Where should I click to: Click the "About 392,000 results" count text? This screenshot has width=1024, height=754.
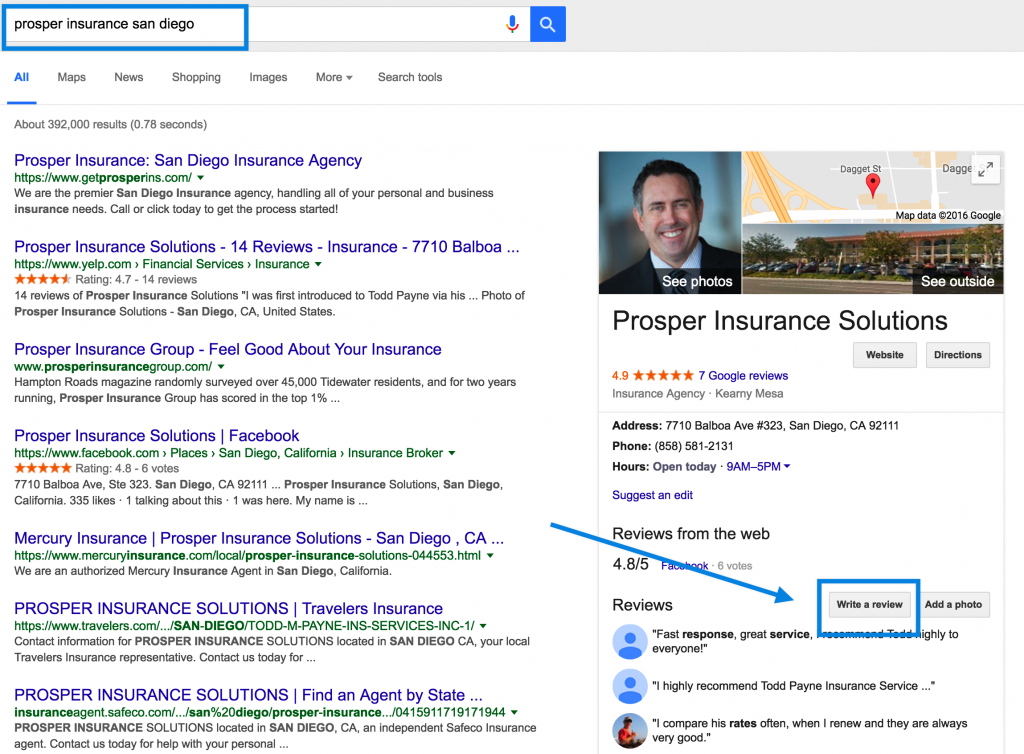pos(110,125)
